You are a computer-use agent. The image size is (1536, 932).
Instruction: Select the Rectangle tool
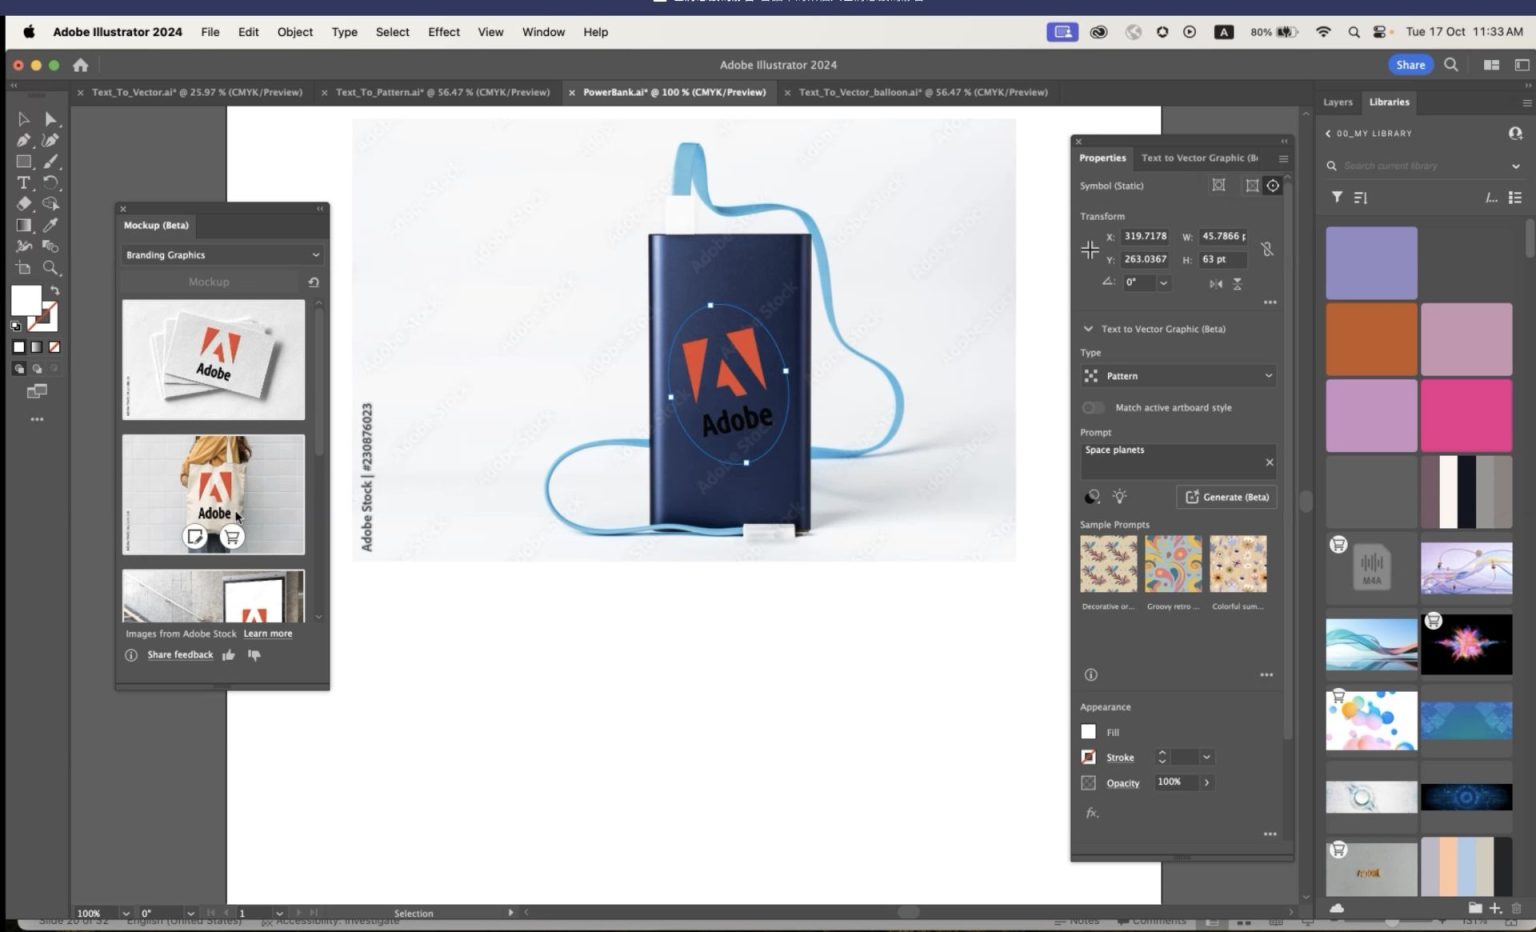(x=24, y=161)
